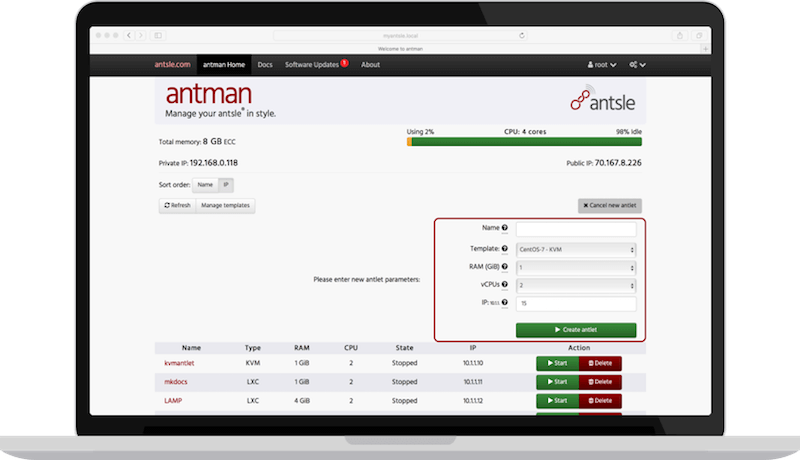Screen dimensions: 800x460
Task: Click the browser address bar
Action: [401, 36]
